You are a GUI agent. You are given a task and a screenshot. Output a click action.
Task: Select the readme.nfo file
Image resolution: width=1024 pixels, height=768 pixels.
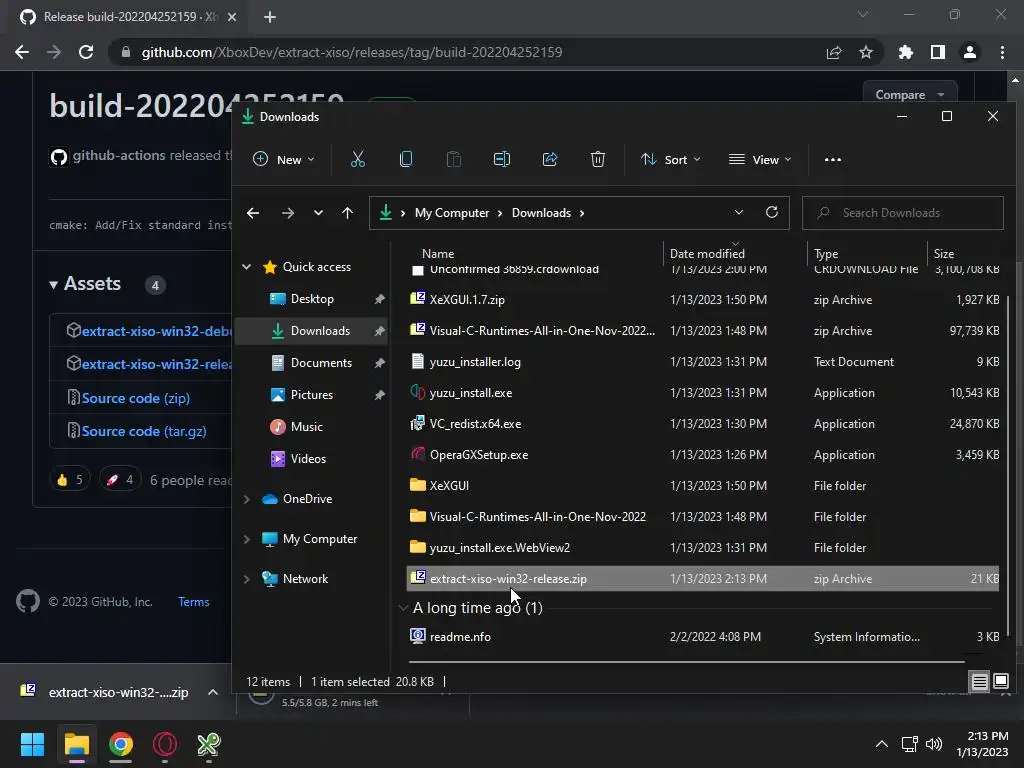[703, 637]
